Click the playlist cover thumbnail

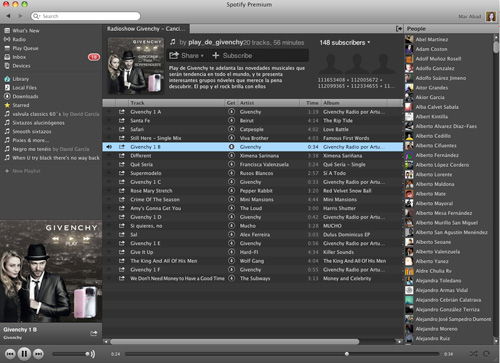[136, 66]
